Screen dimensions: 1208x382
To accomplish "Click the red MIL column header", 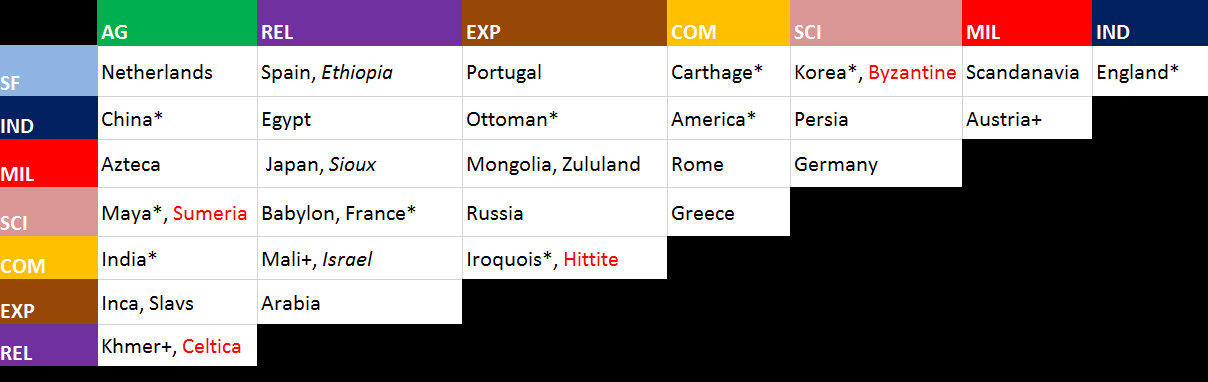I will (x=1027, y=23).
